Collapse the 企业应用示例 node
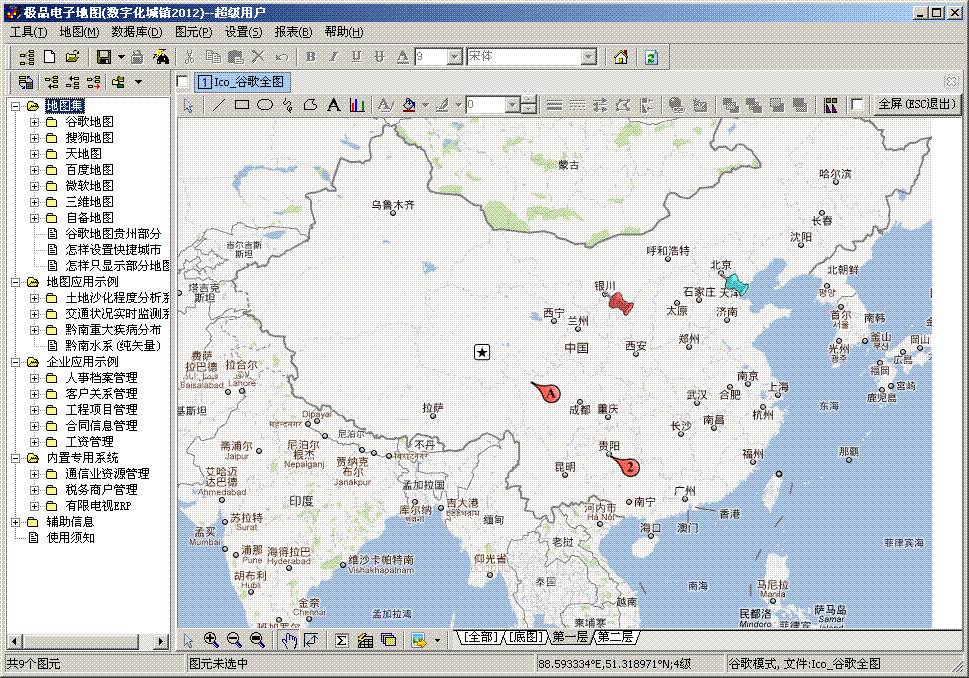969x678 pixels. coord(15,362)
